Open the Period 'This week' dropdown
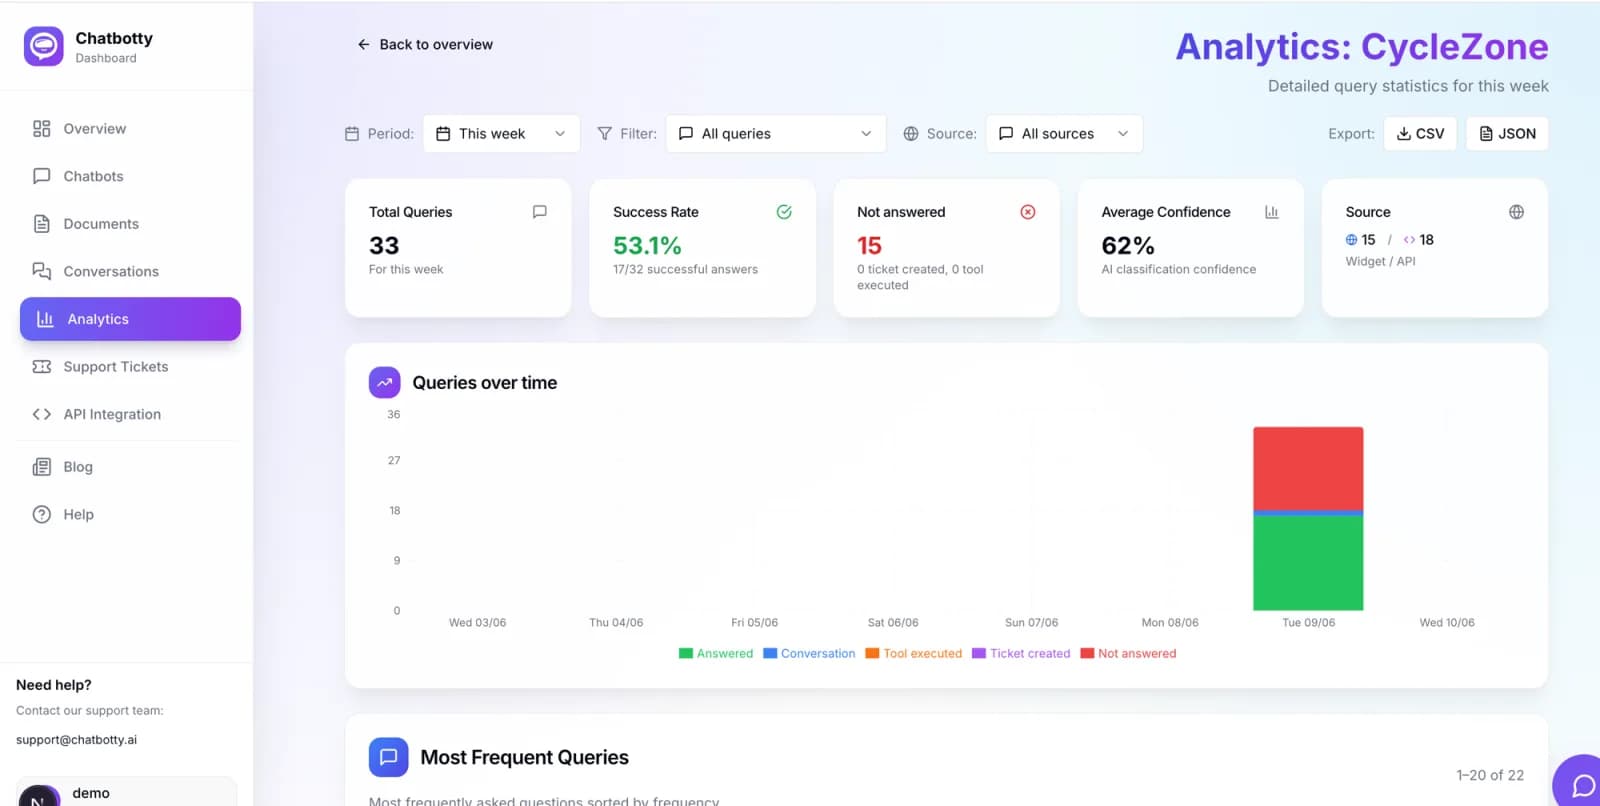 point(501,134)
